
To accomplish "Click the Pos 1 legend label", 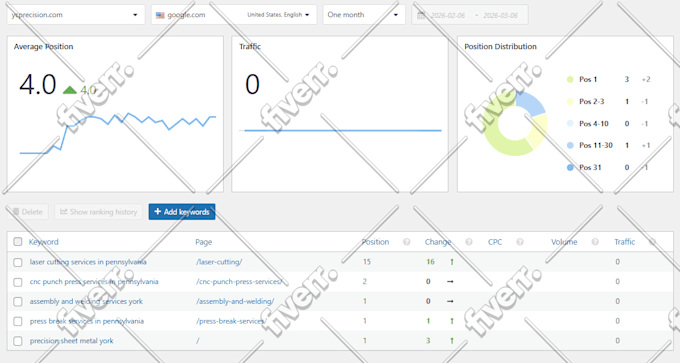I will tap(588, 79).
